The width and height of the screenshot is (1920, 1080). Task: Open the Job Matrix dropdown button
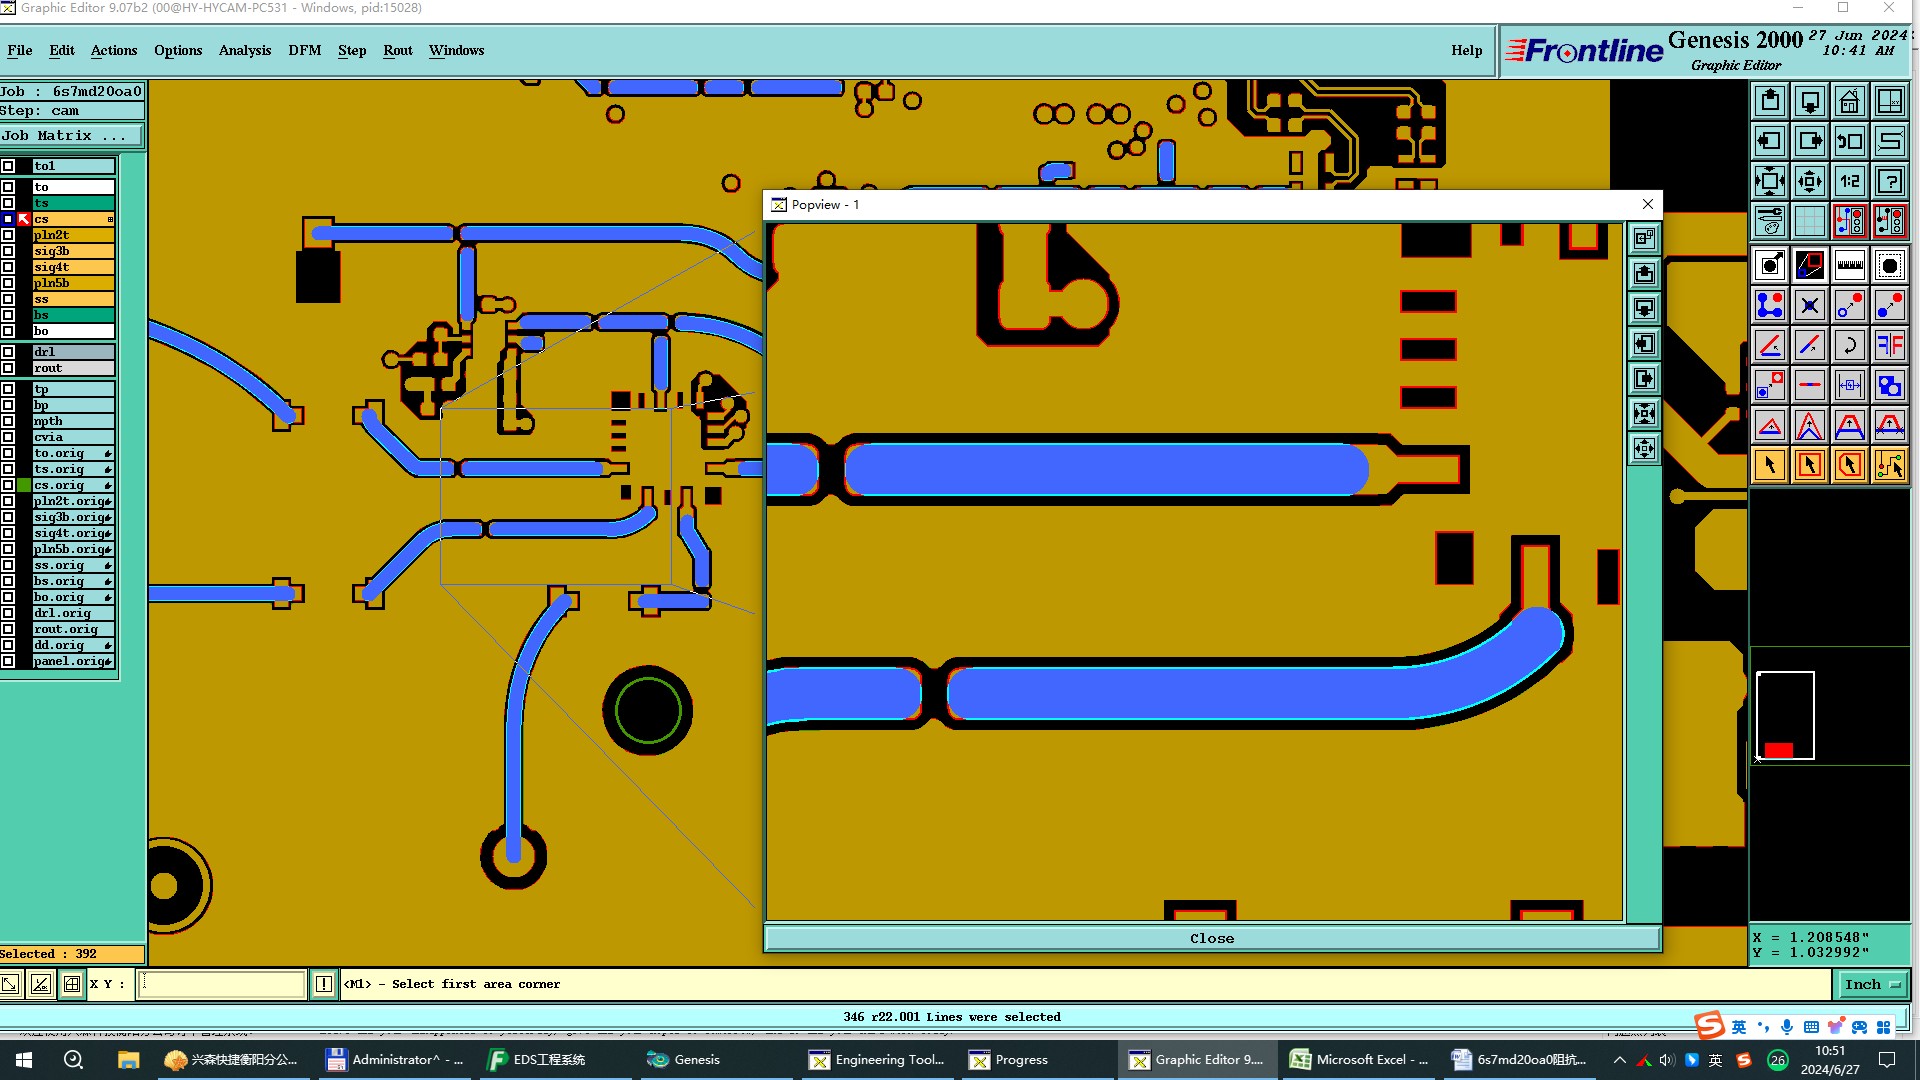click(72, 136)
